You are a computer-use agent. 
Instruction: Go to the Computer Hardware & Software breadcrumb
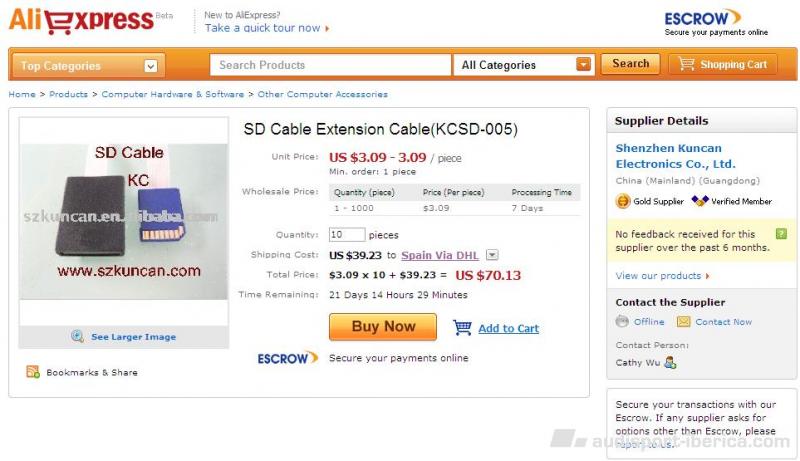(172, 94)
